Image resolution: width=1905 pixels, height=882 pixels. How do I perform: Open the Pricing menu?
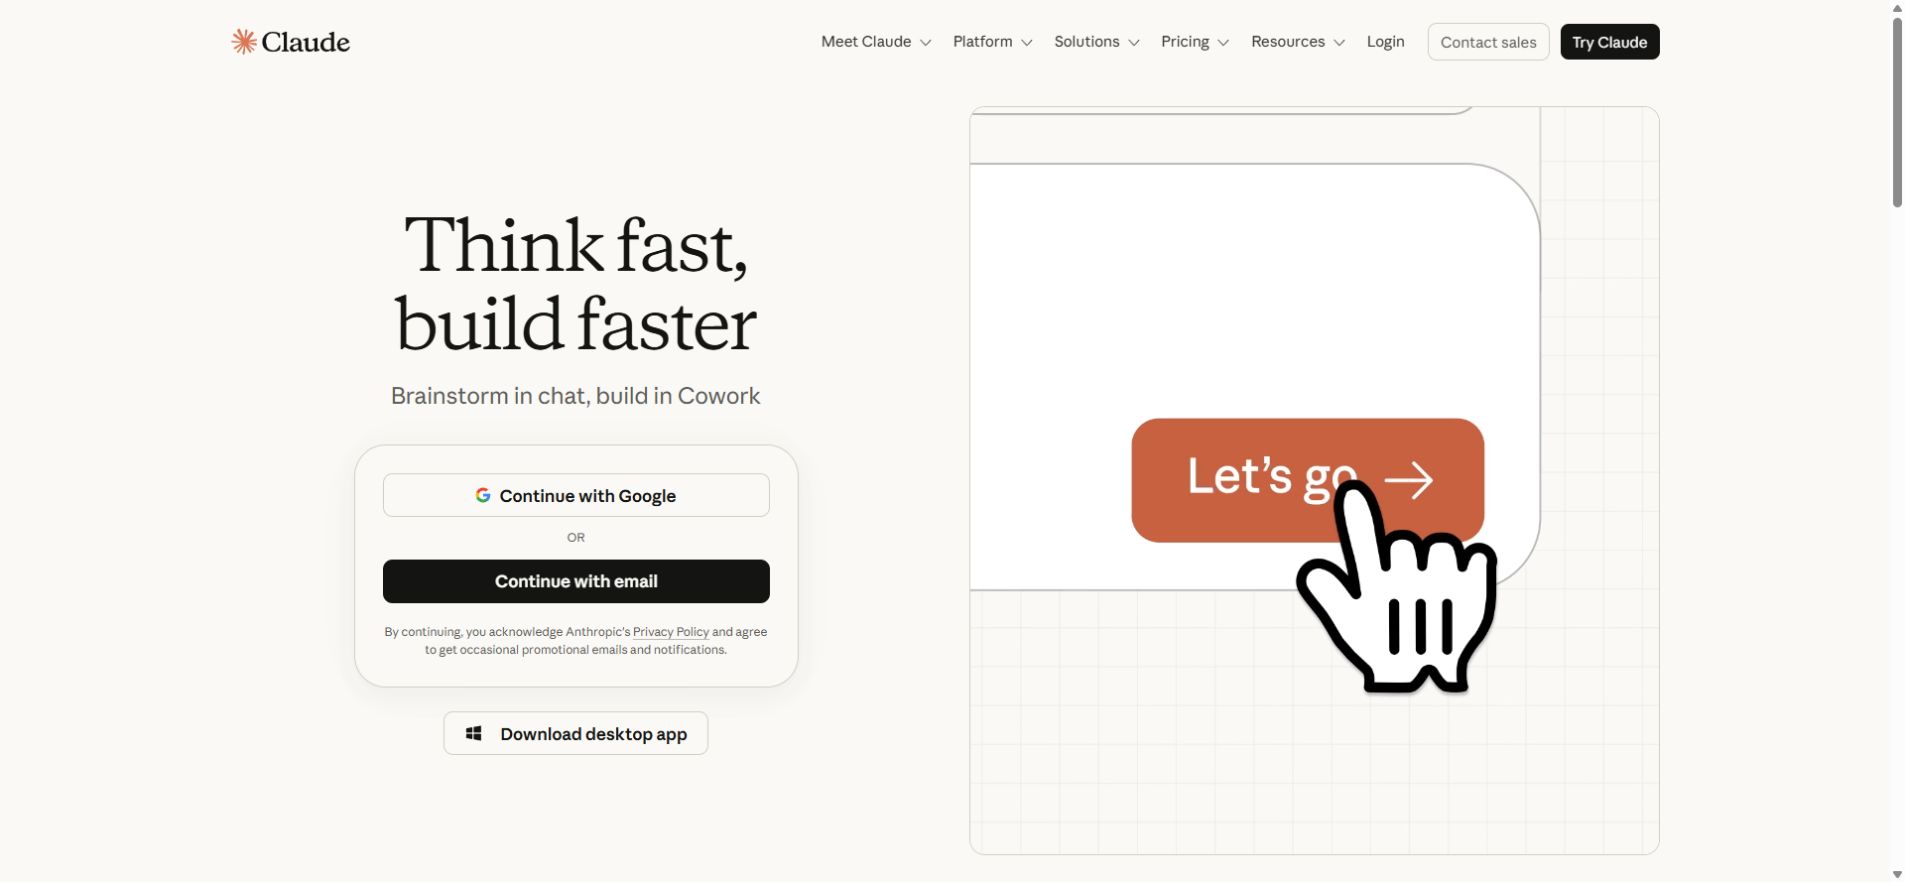1195,42
